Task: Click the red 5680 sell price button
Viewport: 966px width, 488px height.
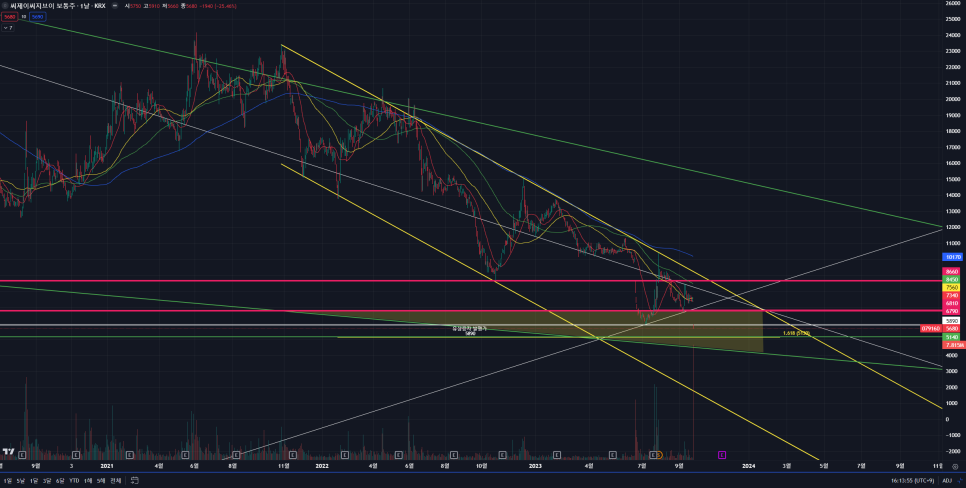Action: pyautogui.click(x=9, y=17)
